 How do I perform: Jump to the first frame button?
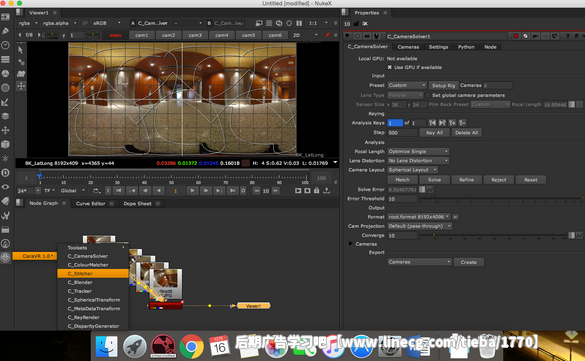click(x=119, y=191)
